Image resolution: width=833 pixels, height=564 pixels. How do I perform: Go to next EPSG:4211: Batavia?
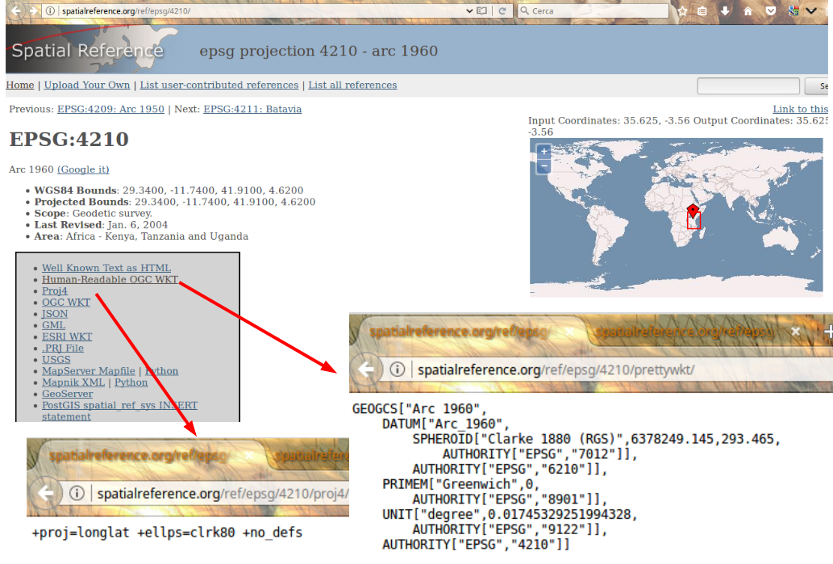252,109
